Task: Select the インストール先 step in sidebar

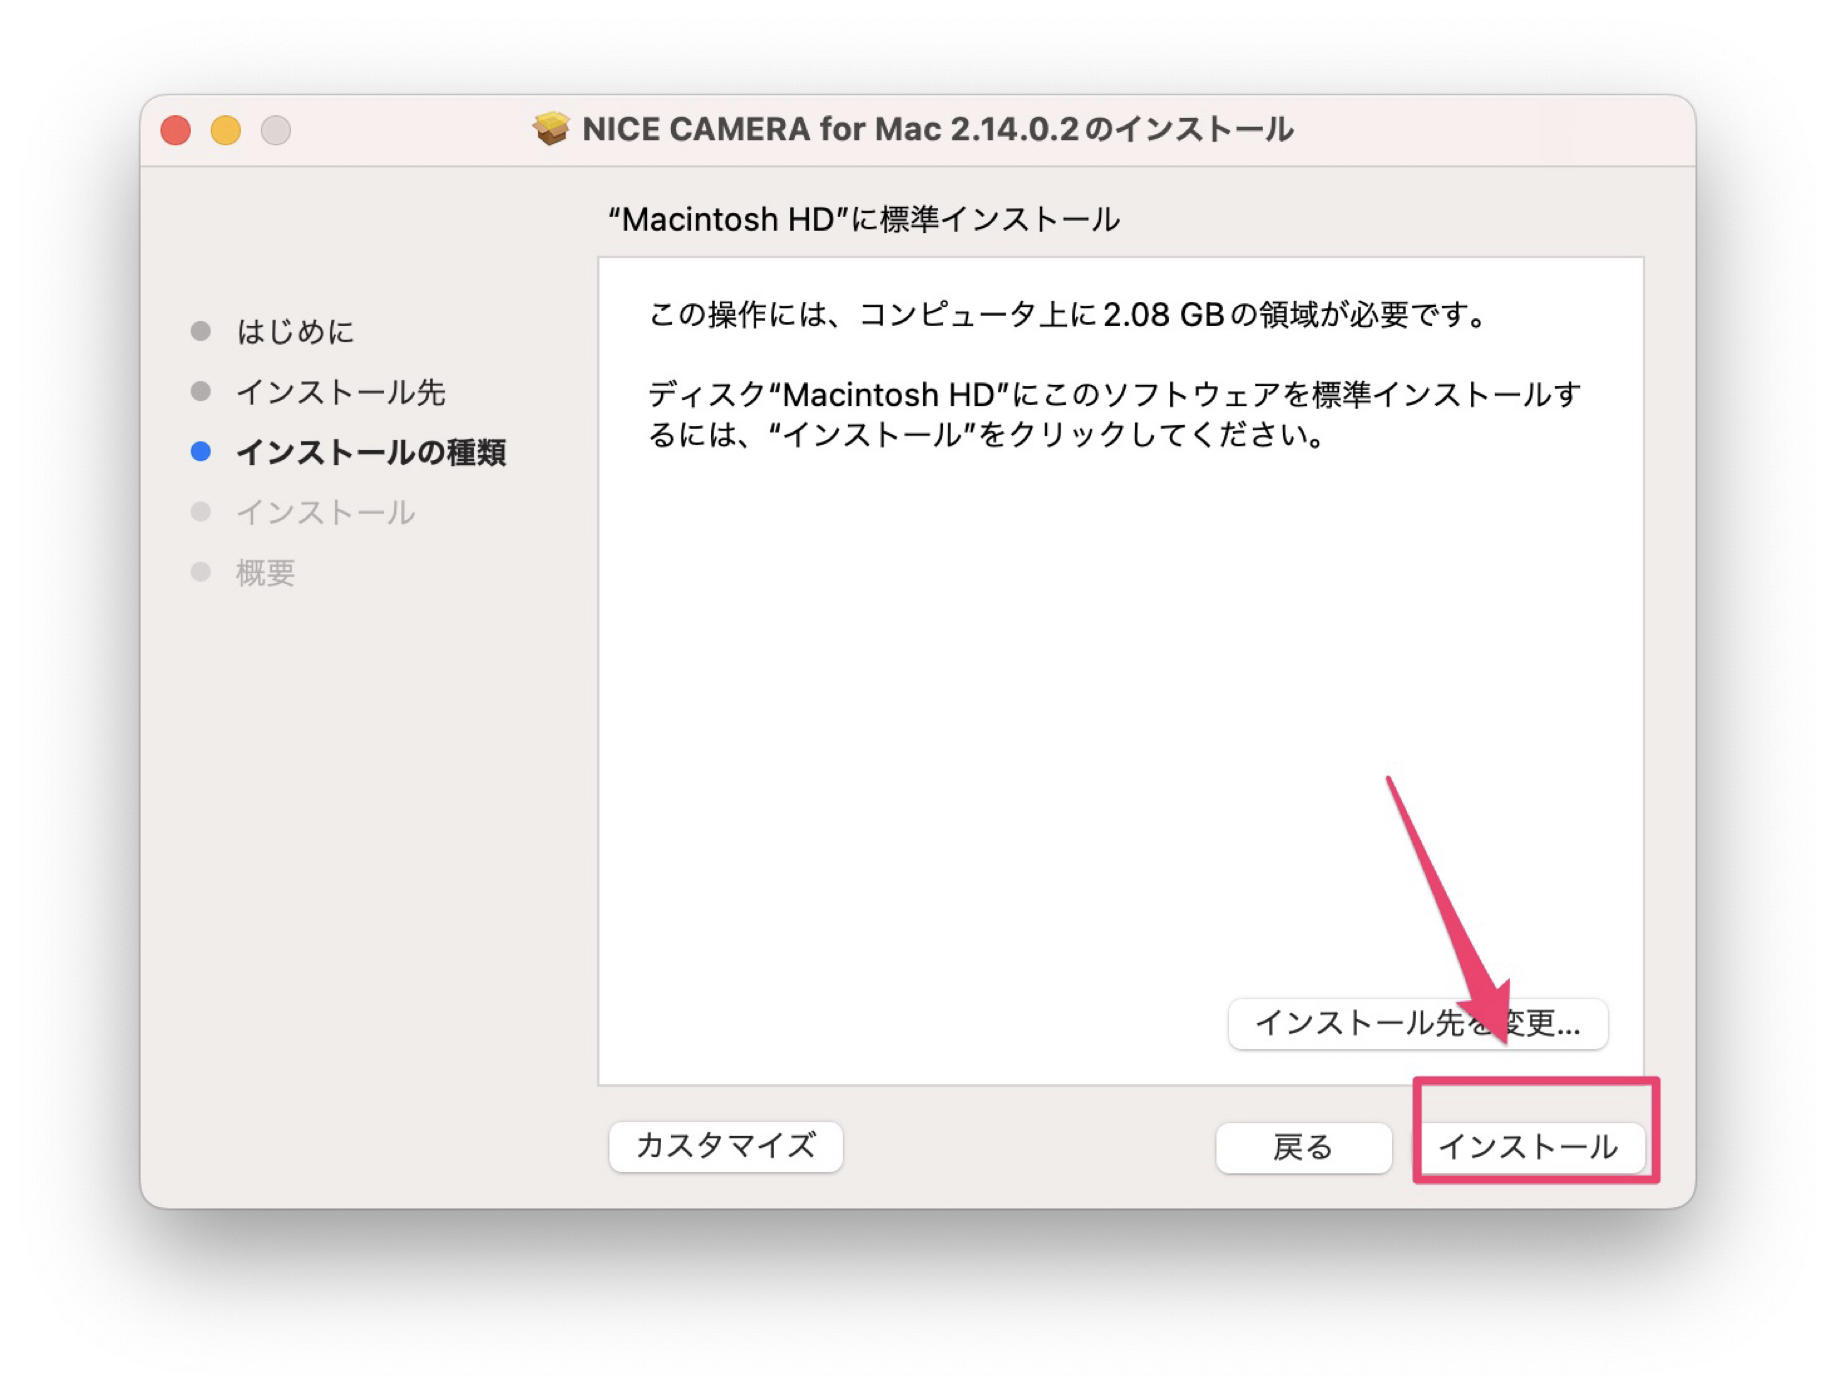Action: click(340, 392)
